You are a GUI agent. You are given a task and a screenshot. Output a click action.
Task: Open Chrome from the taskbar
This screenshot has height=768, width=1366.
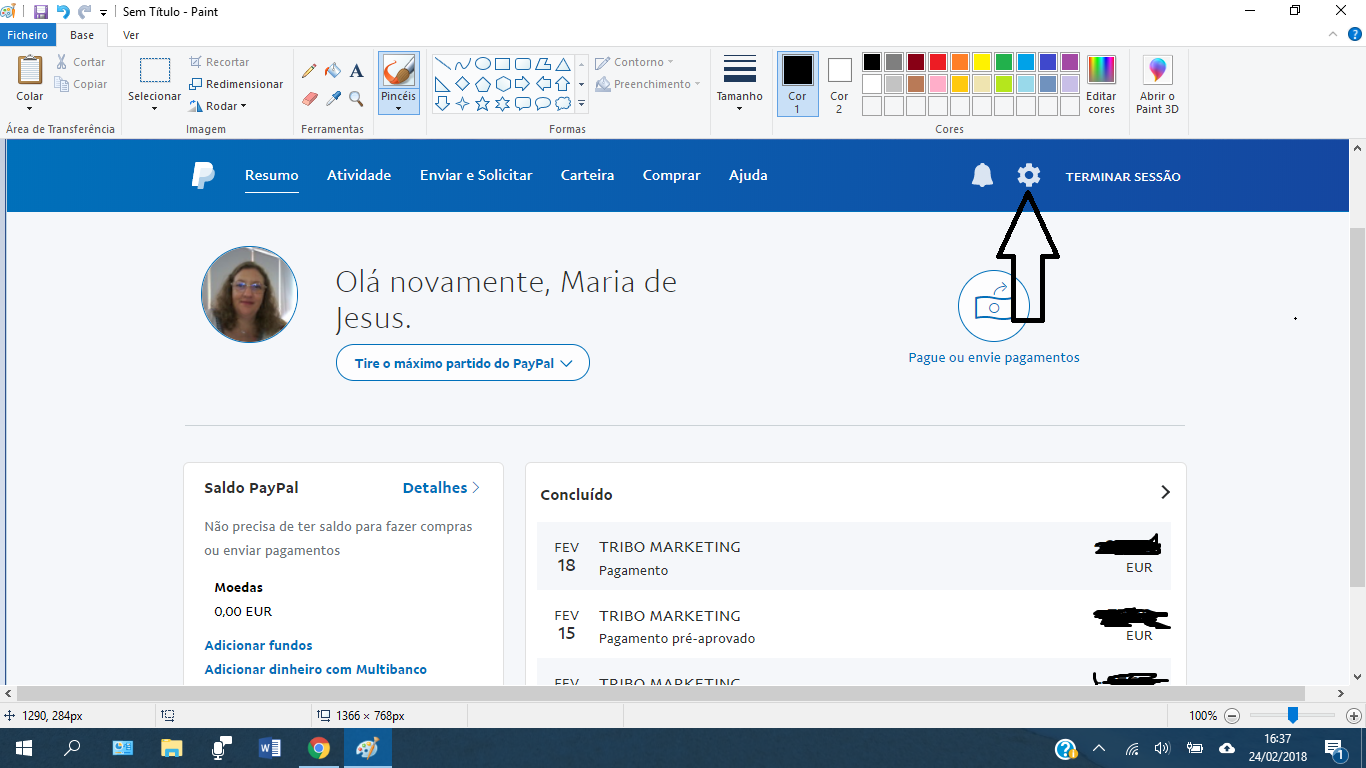(x=319, y=748)
